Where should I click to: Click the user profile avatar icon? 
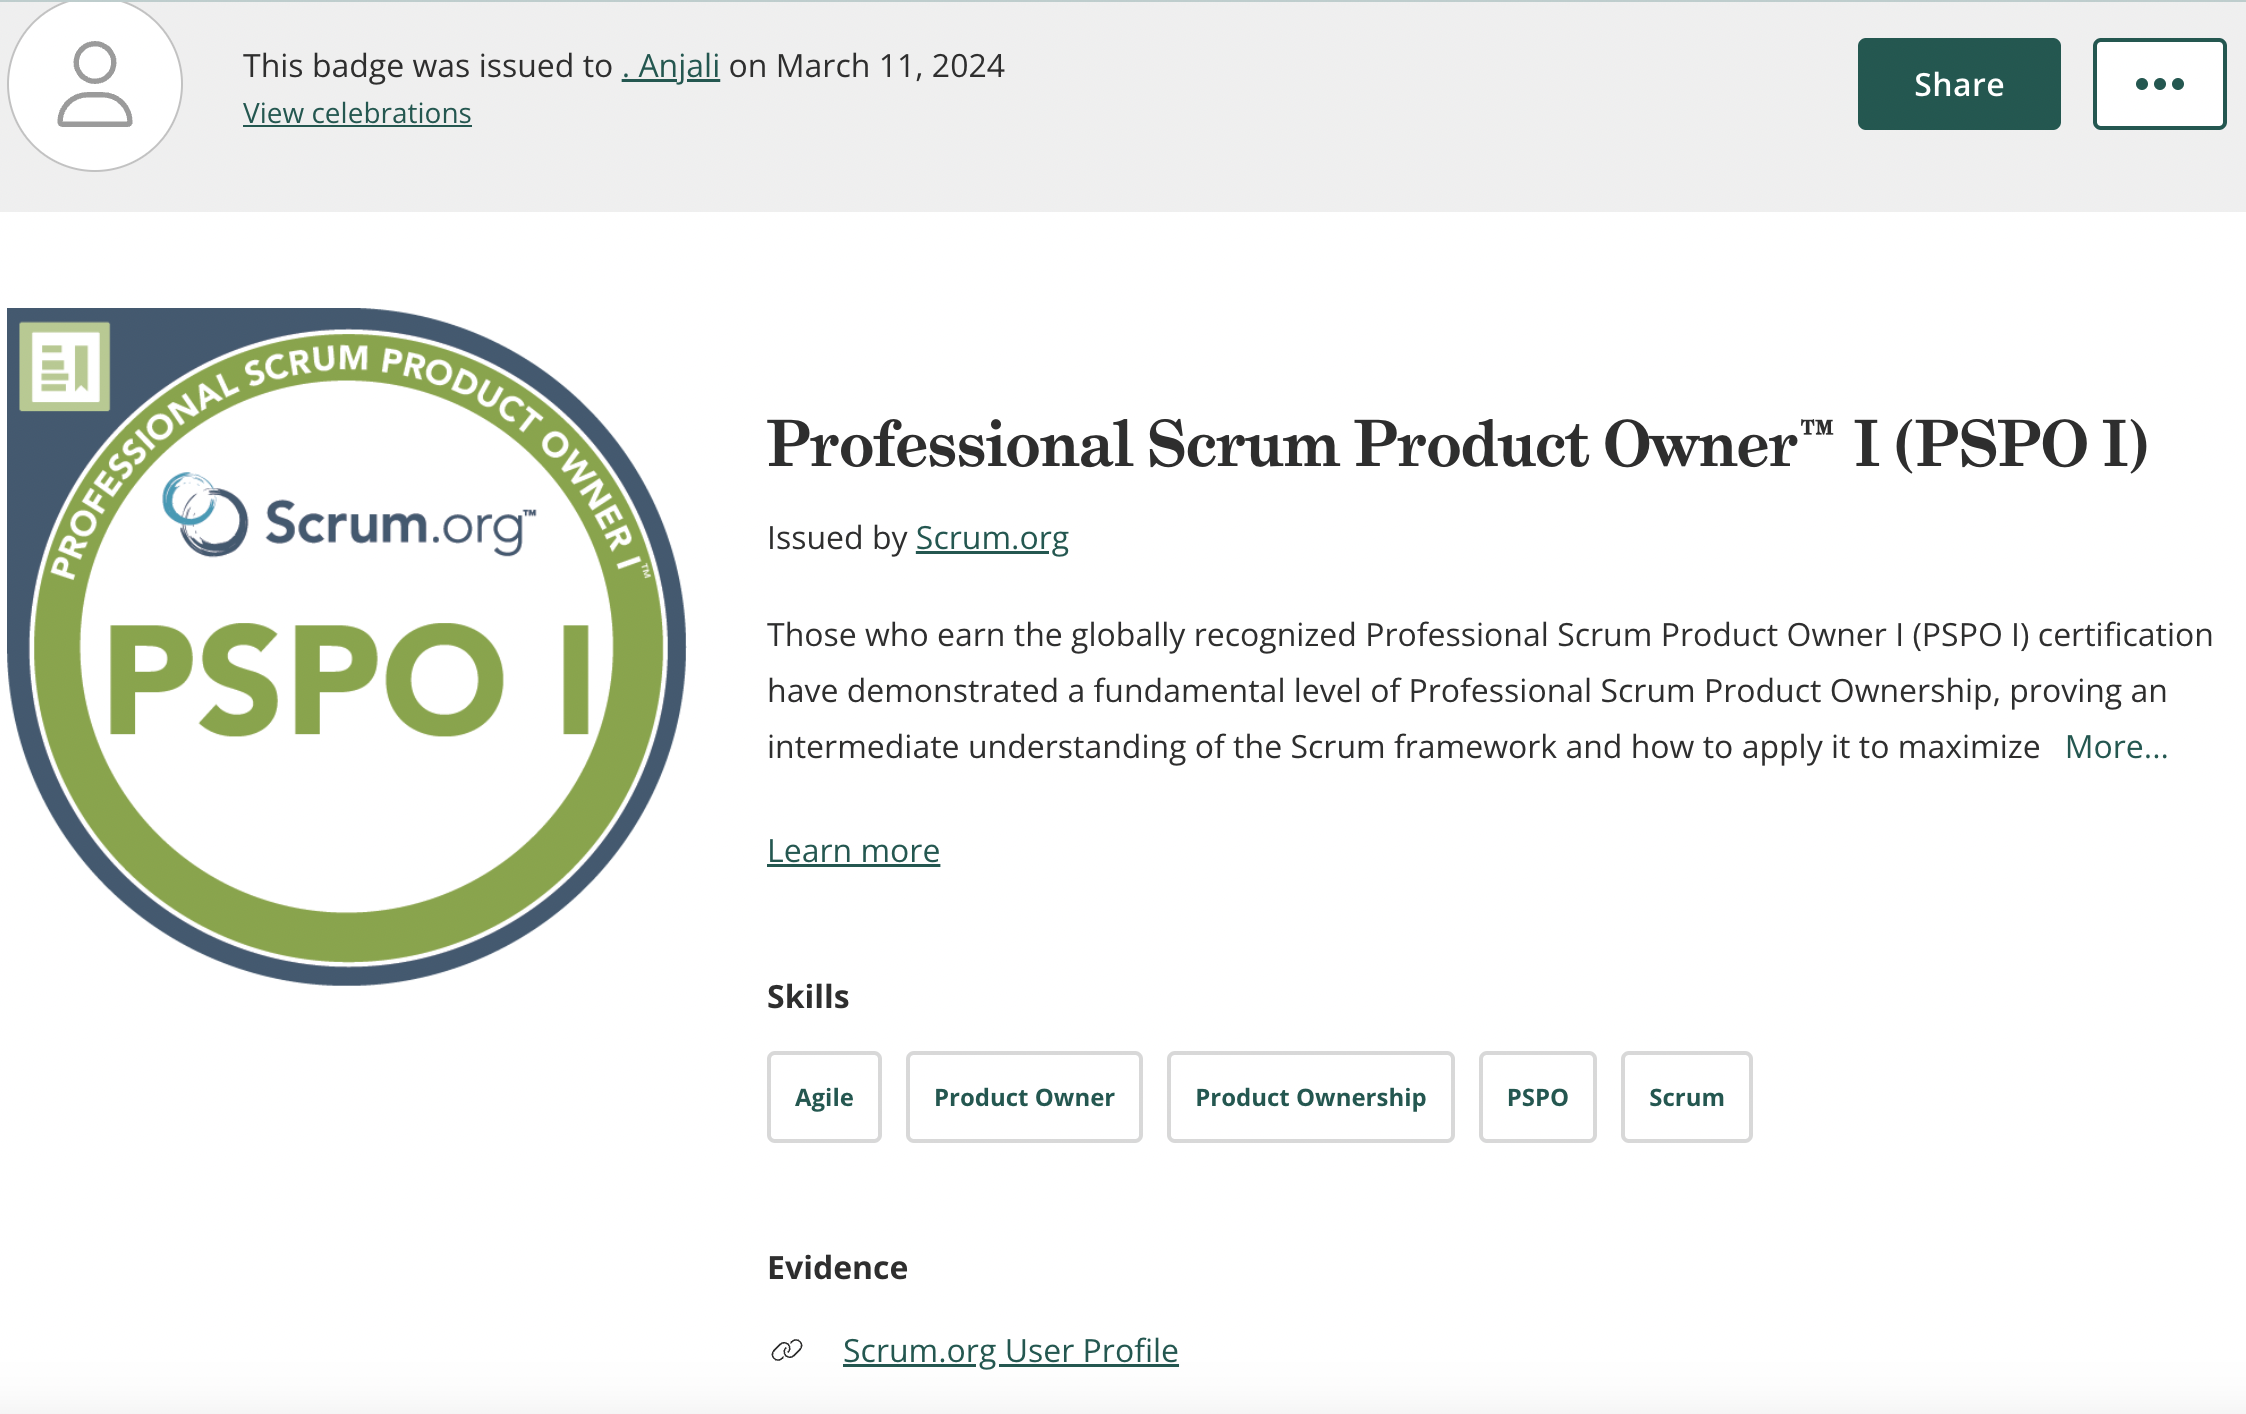point(95,85)
